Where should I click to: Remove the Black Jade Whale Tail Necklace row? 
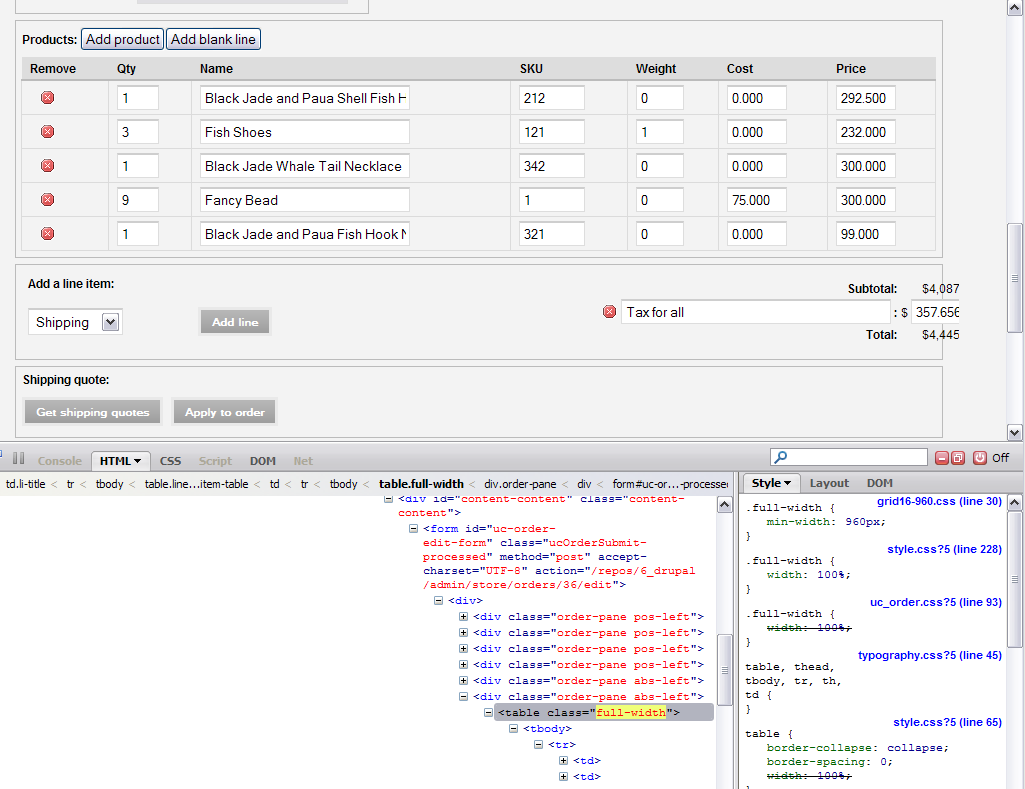pyautogui.click(x=47, y=166)
